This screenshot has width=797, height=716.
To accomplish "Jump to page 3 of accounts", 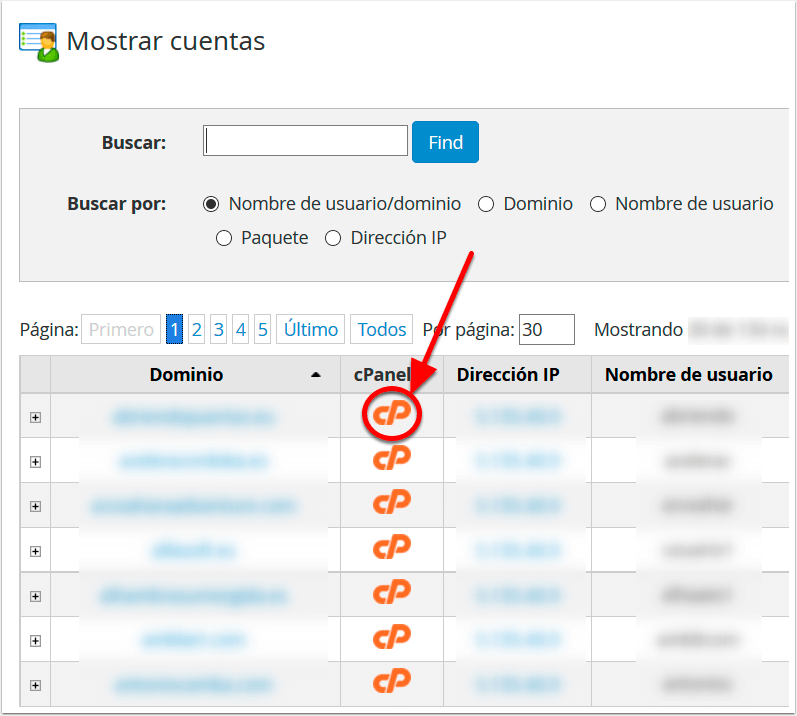I will coord(219,329).
